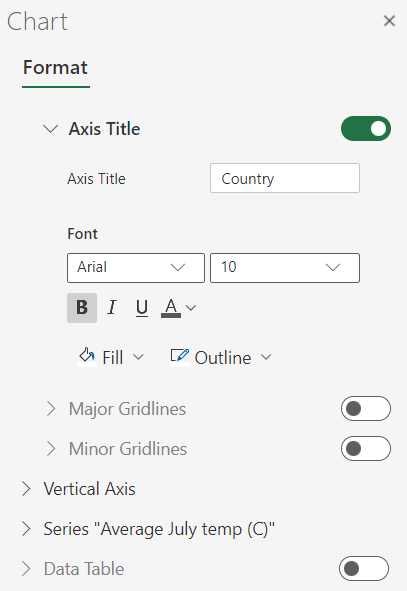The width and height of the screenshot is (407, 591).
Task: Click the Fill paint bucket icon
Action: [87, 356]
